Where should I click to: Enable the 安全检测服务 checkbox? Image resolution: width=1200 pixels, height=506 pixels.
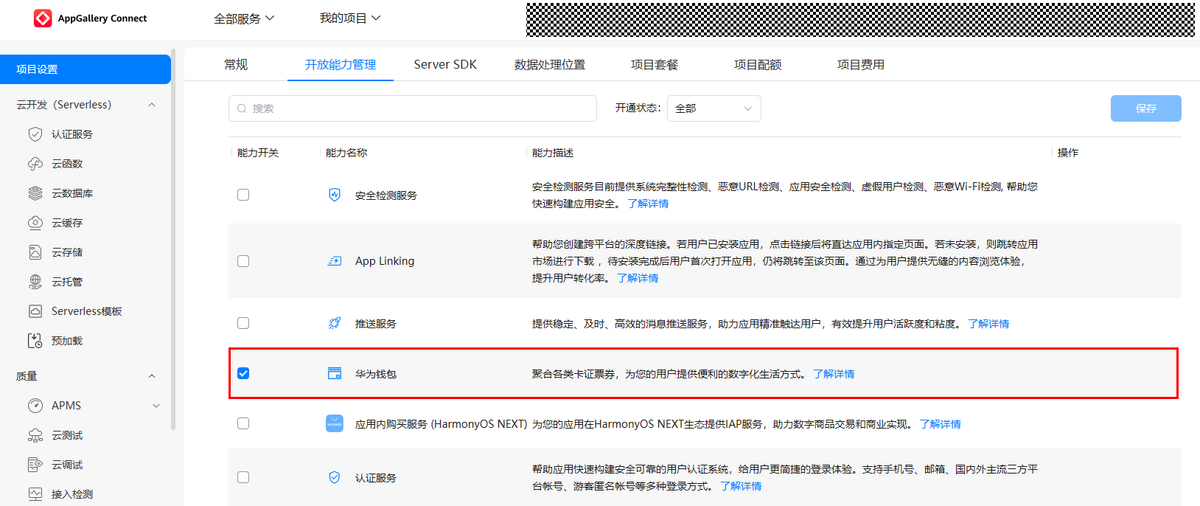(x=243, y=195)
